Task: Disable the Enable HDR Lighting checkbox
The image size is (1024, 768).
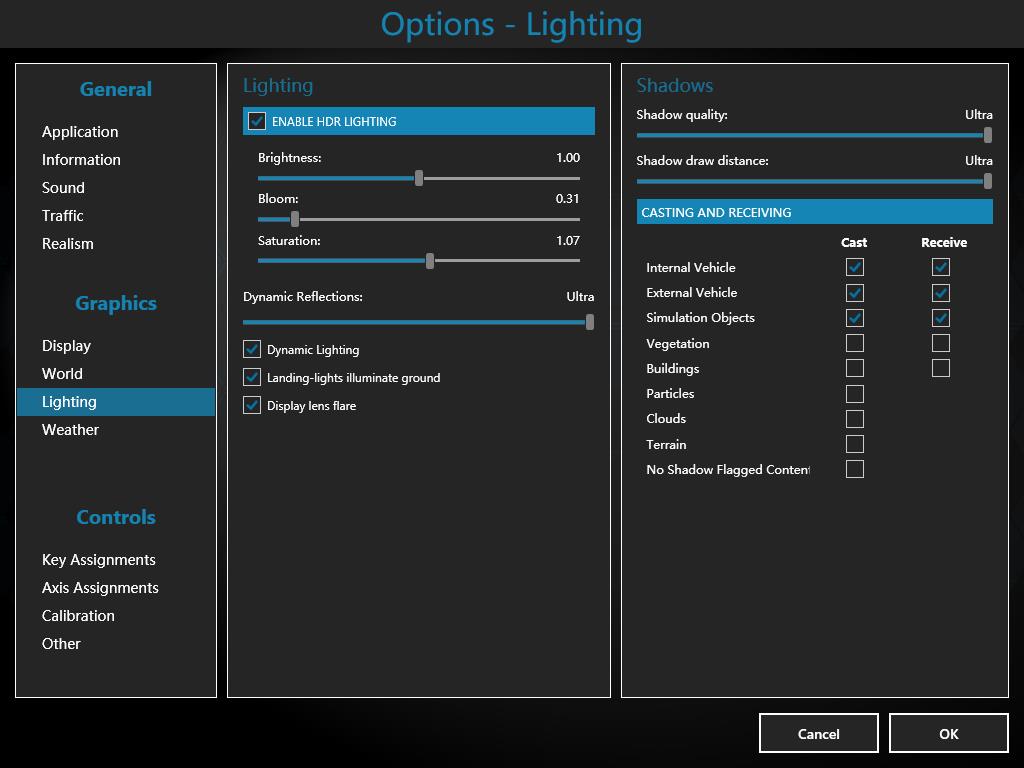Action: tap(257, 121)
